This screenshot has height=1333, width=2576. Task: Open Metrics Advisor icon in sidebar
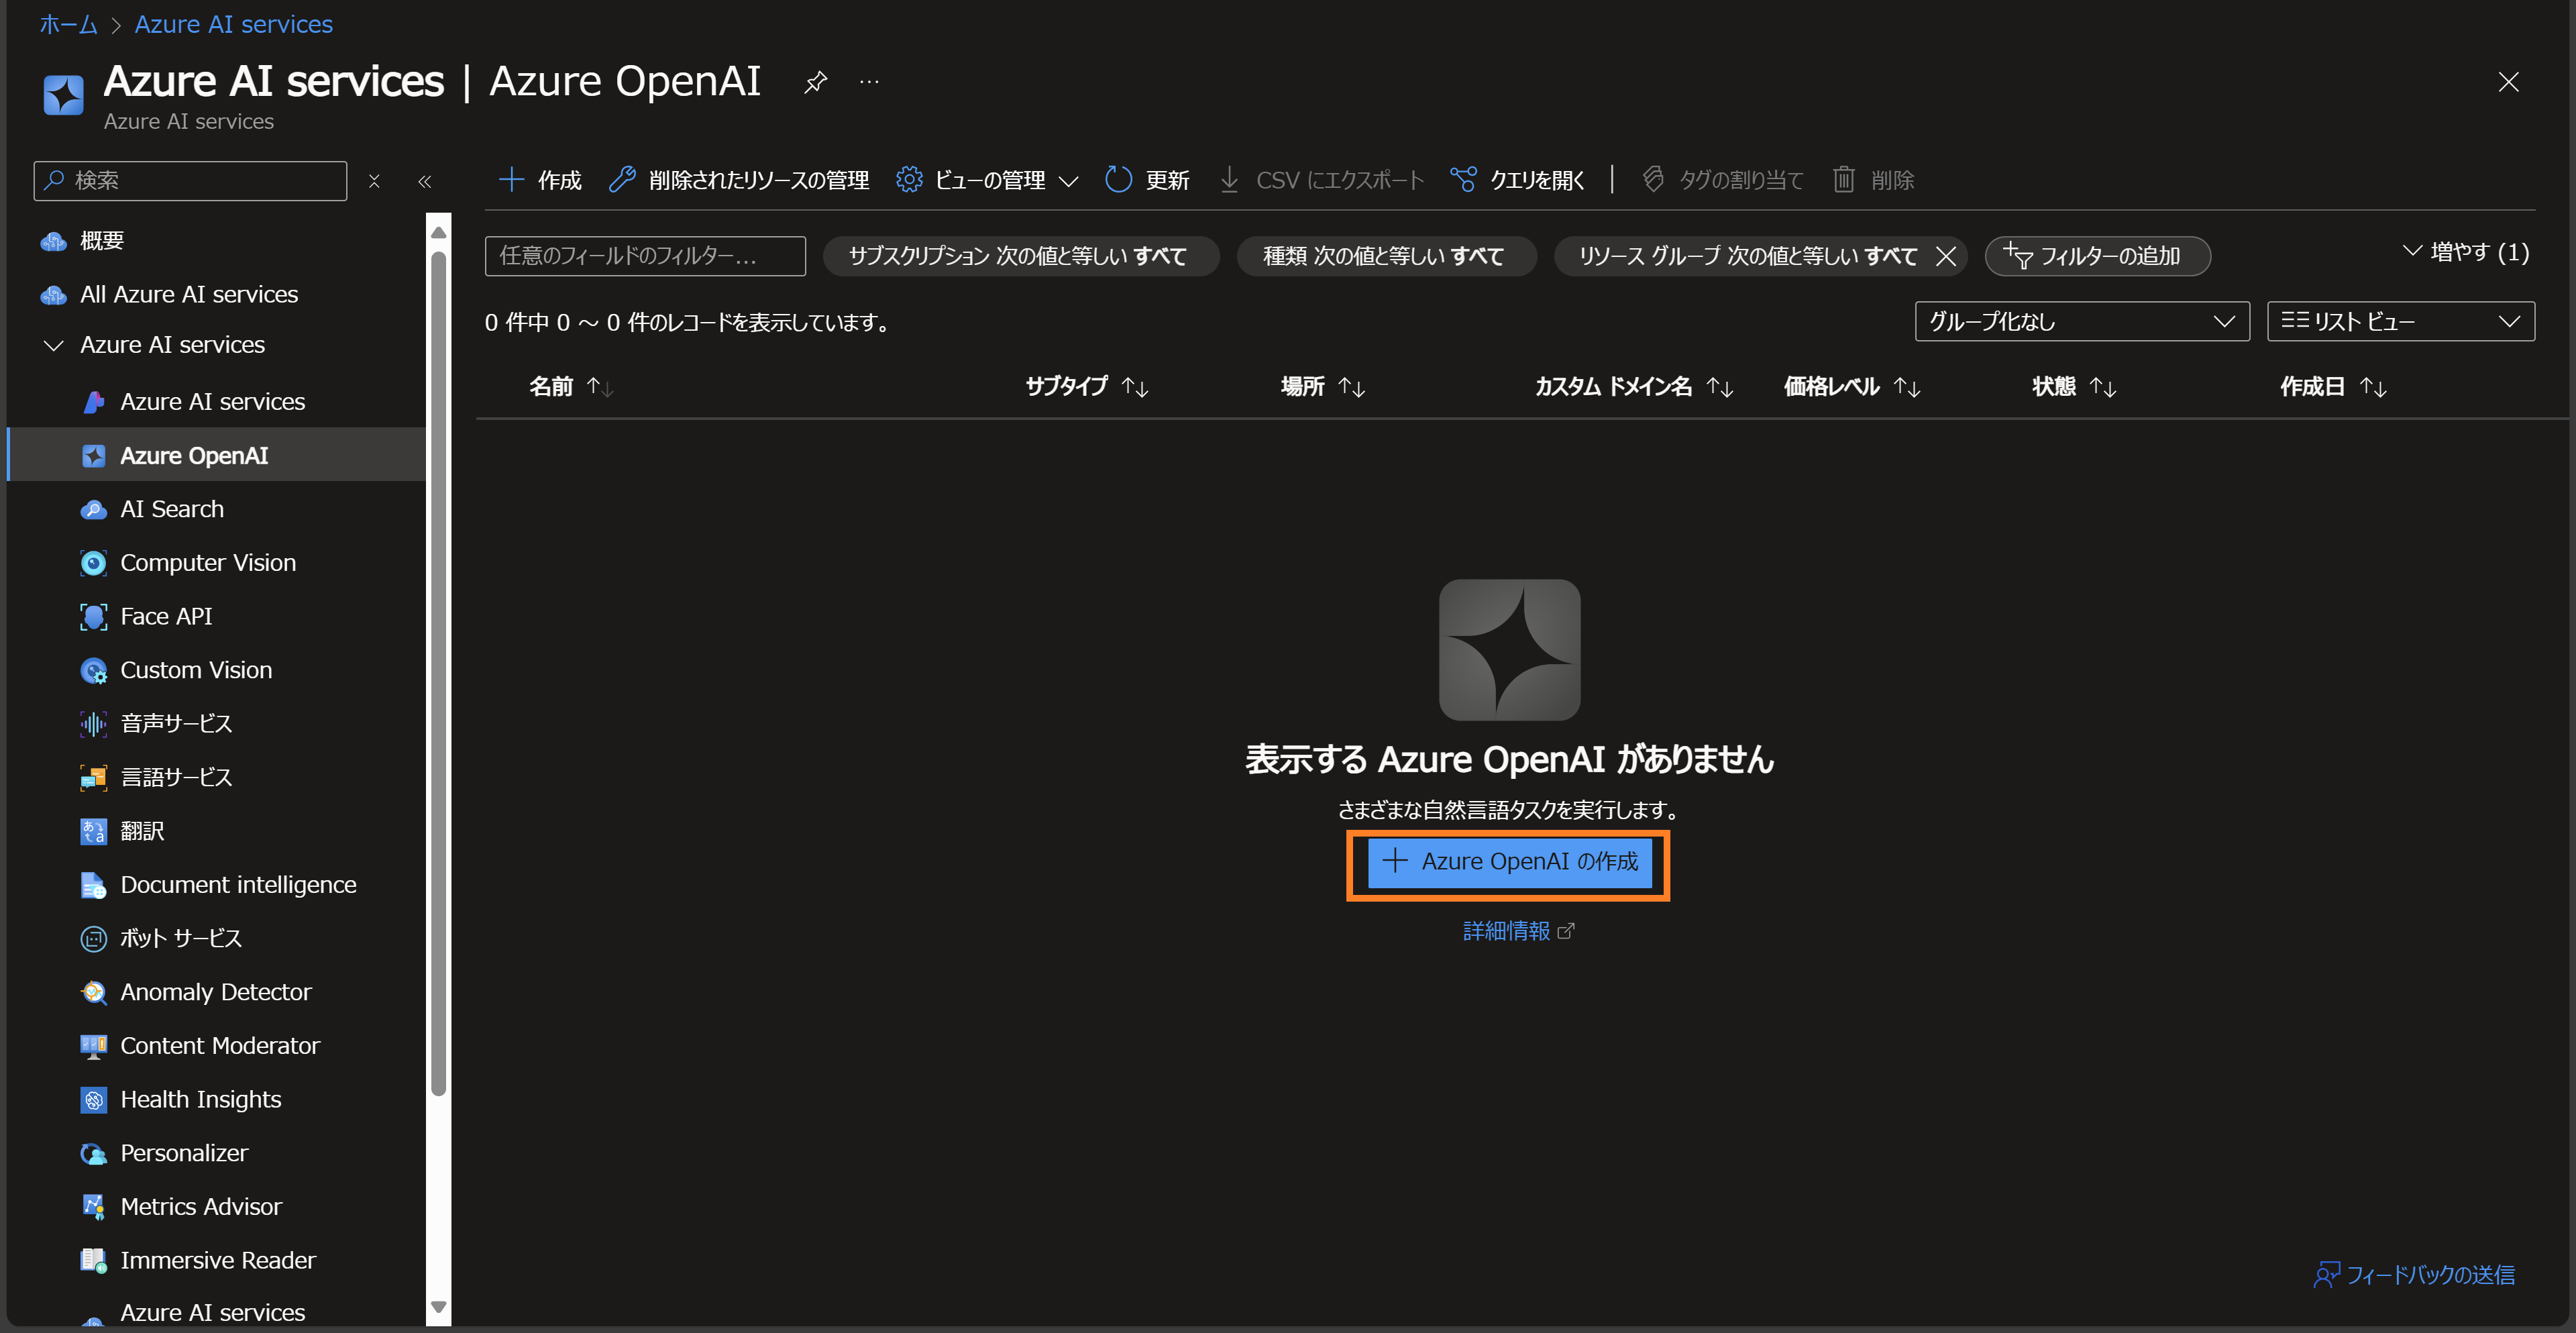[x=93, y=1207]
